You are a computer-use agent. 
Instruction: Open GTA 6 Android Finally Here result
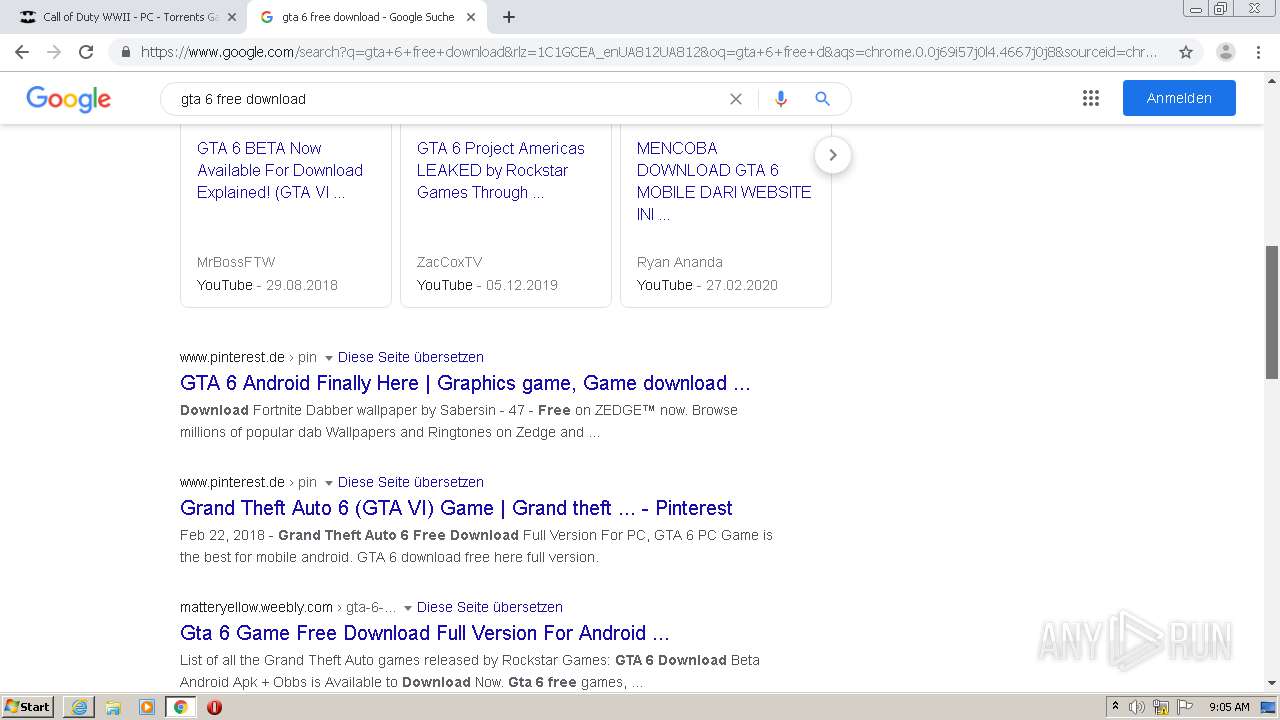(465, 383)
